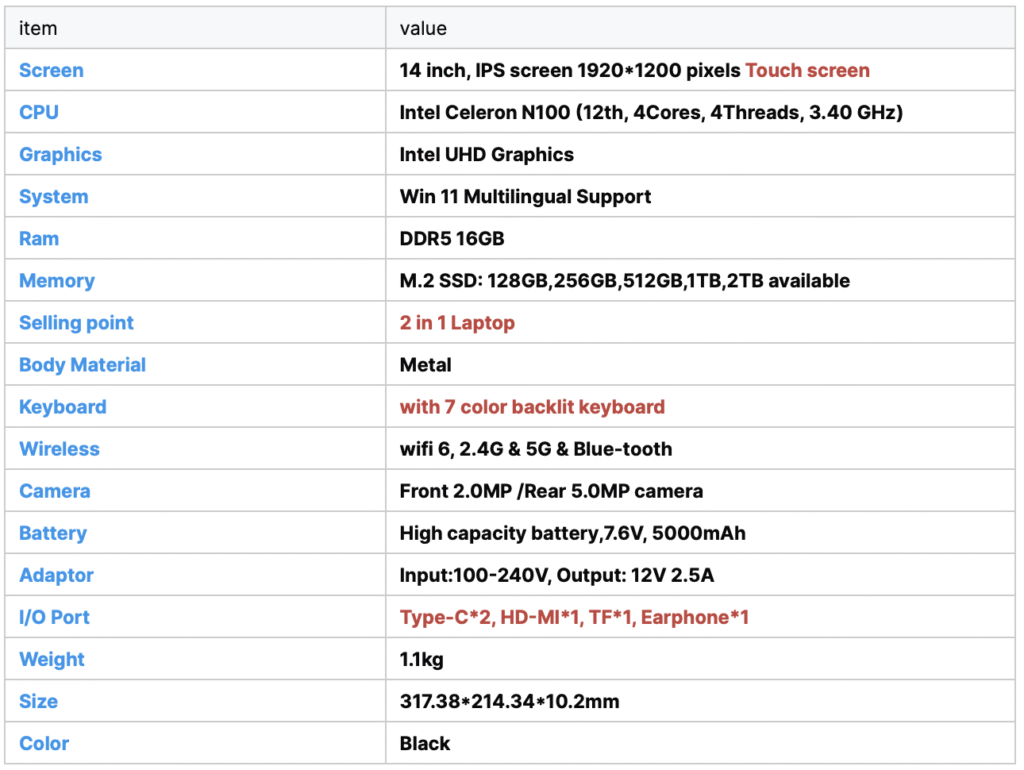
Task: Click the value column header
Action: (x=423, y=29)
